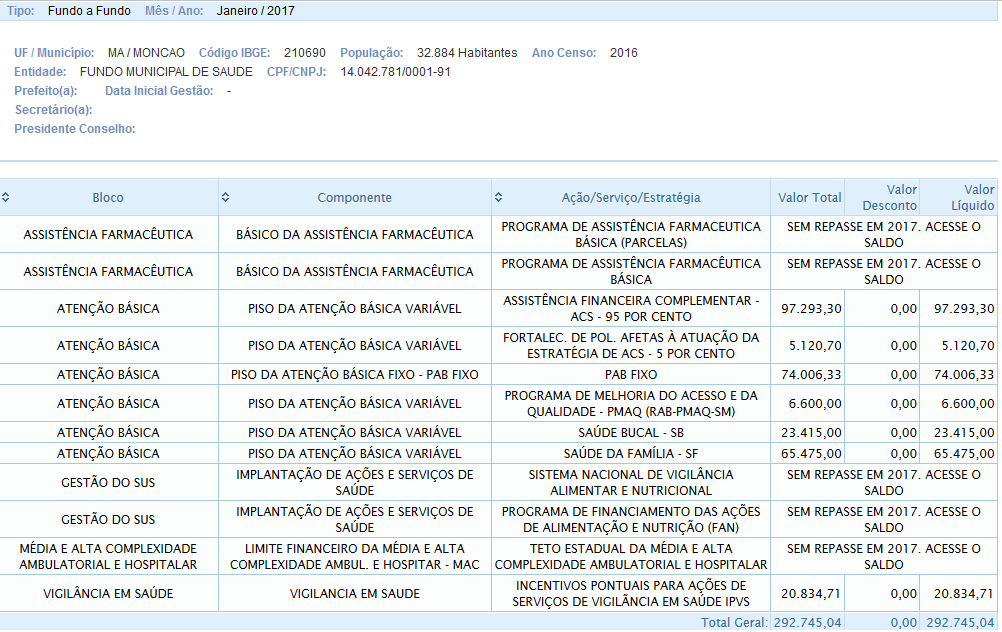Open the saldo notice in the Vigilância Alimentar row
Viewport: 1002px width, 632px height.
[883, 483]
